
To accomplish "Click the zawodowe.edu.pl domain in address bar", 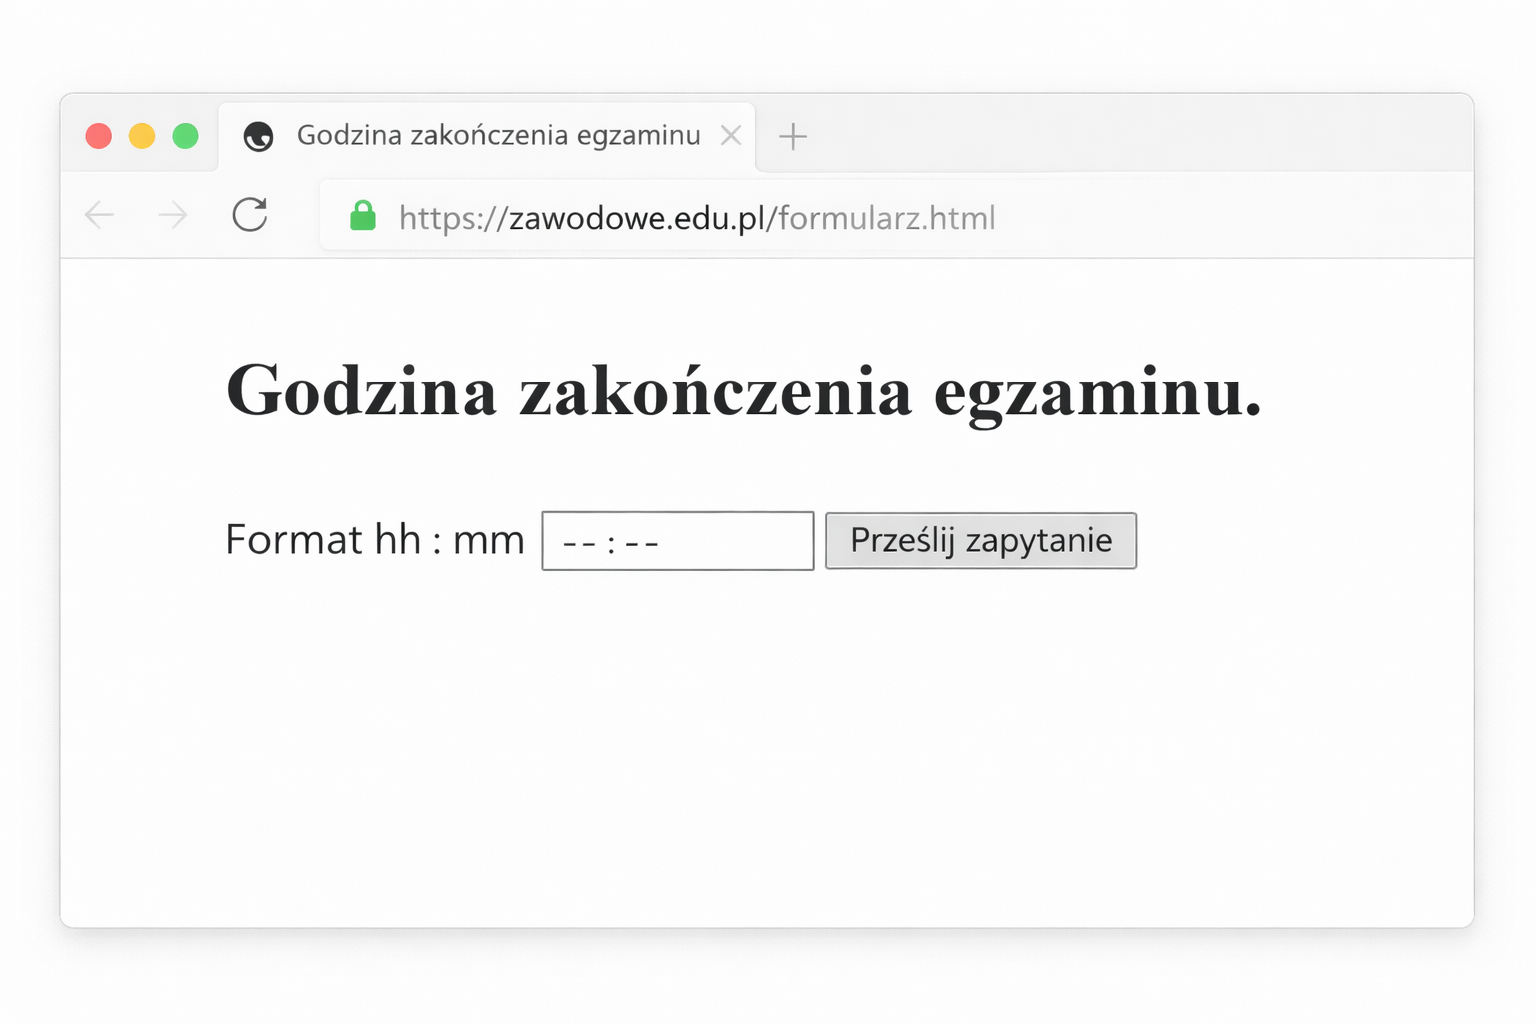I will click(x=637, y=218).
